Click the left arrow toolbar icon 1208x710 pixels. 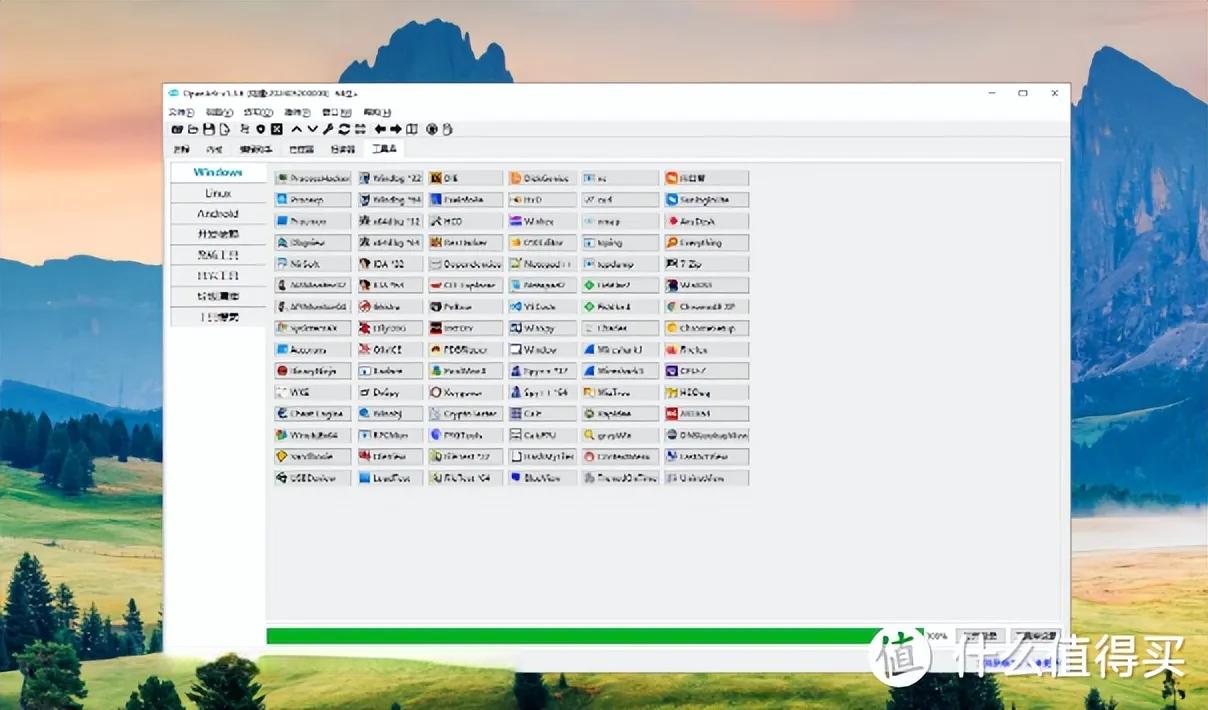pyautogui.click(x=380, y=129)
